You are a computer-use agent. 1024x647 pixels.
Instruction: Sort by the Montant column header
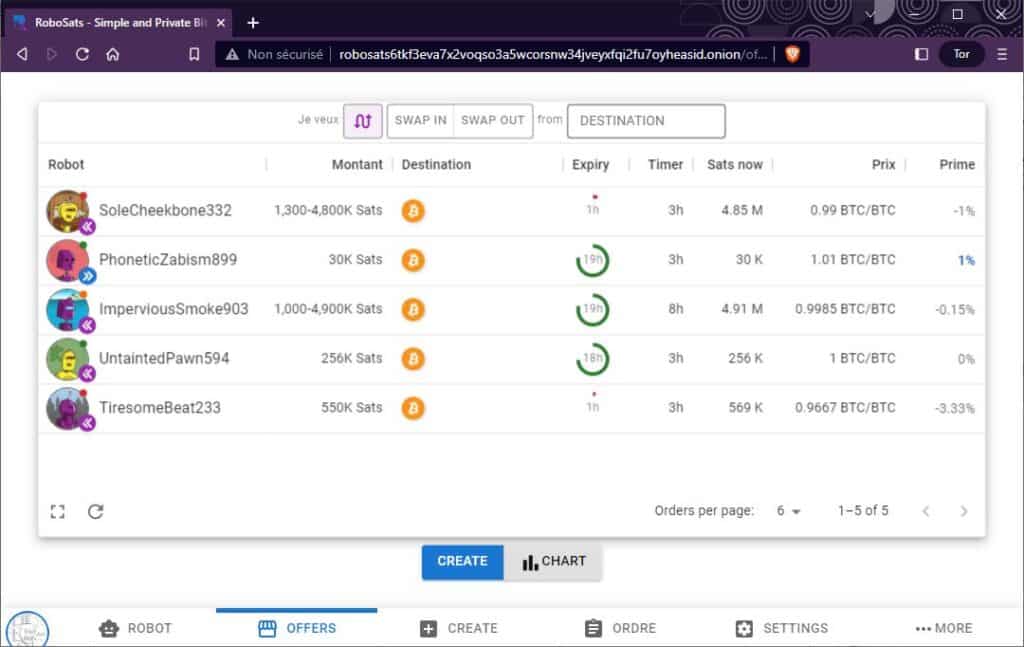tap(357, 165)
